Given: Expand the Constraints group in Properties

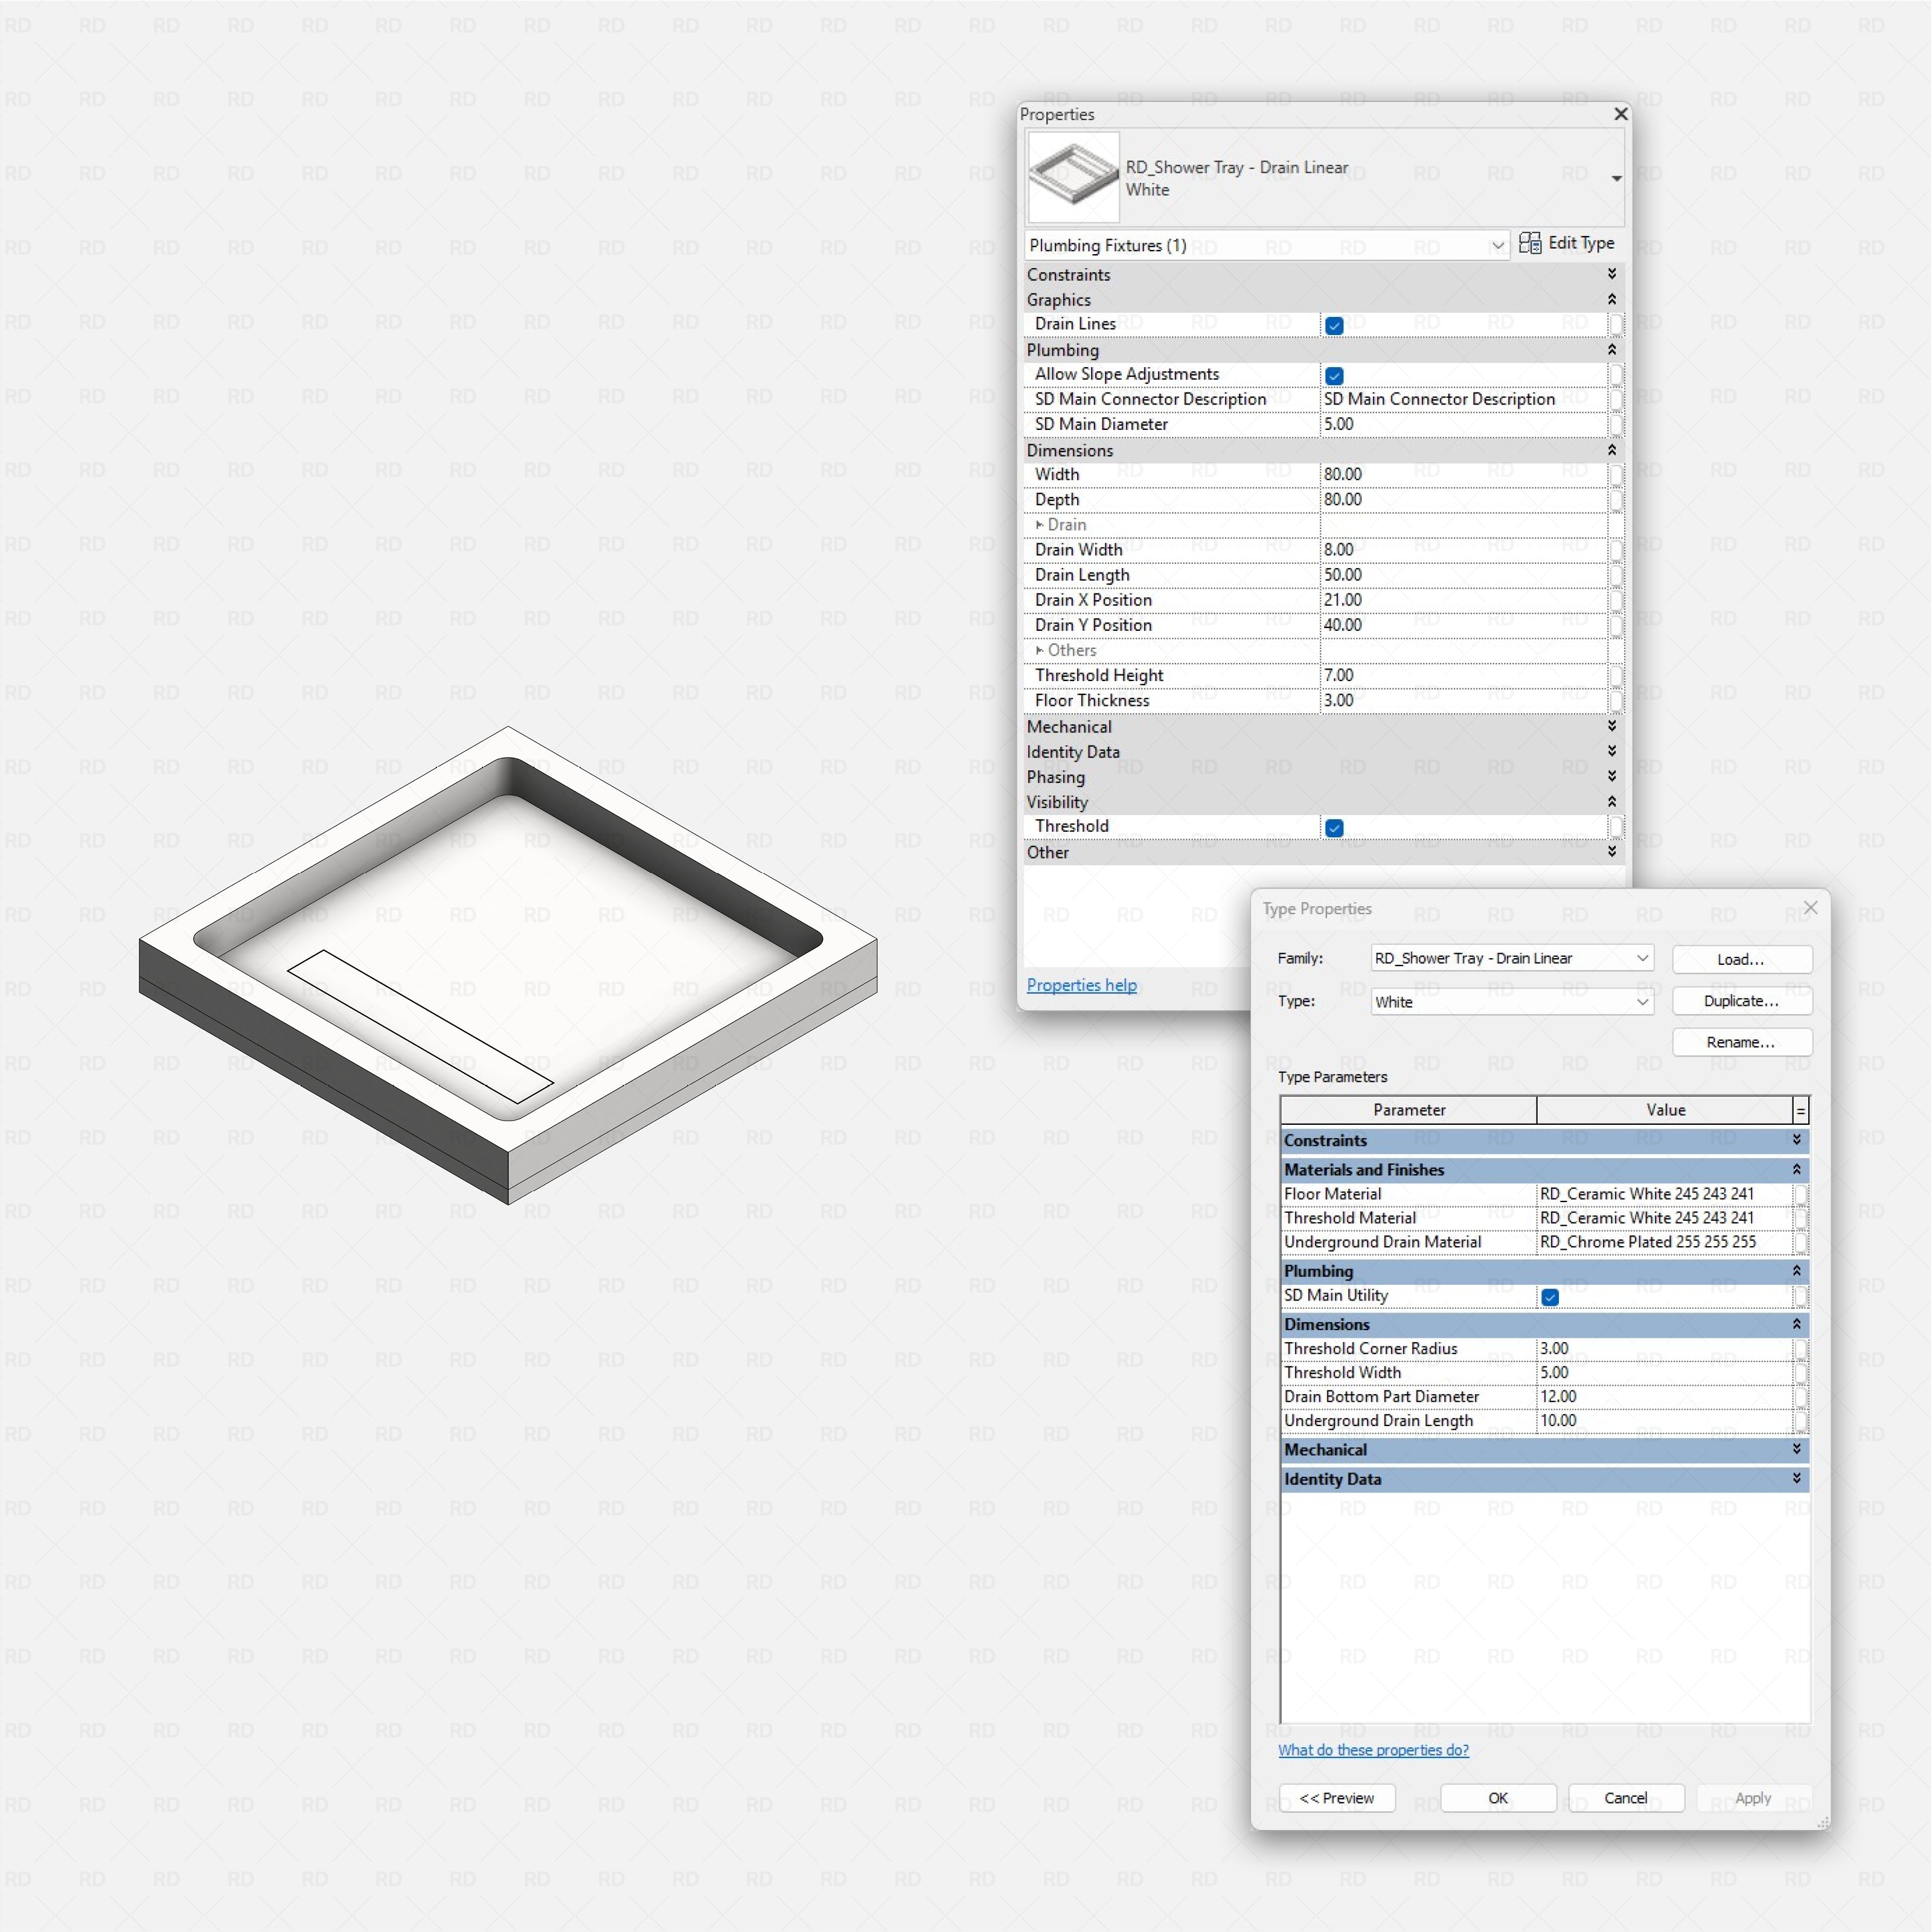Looking at the screenshot, I should (1612, 274).
